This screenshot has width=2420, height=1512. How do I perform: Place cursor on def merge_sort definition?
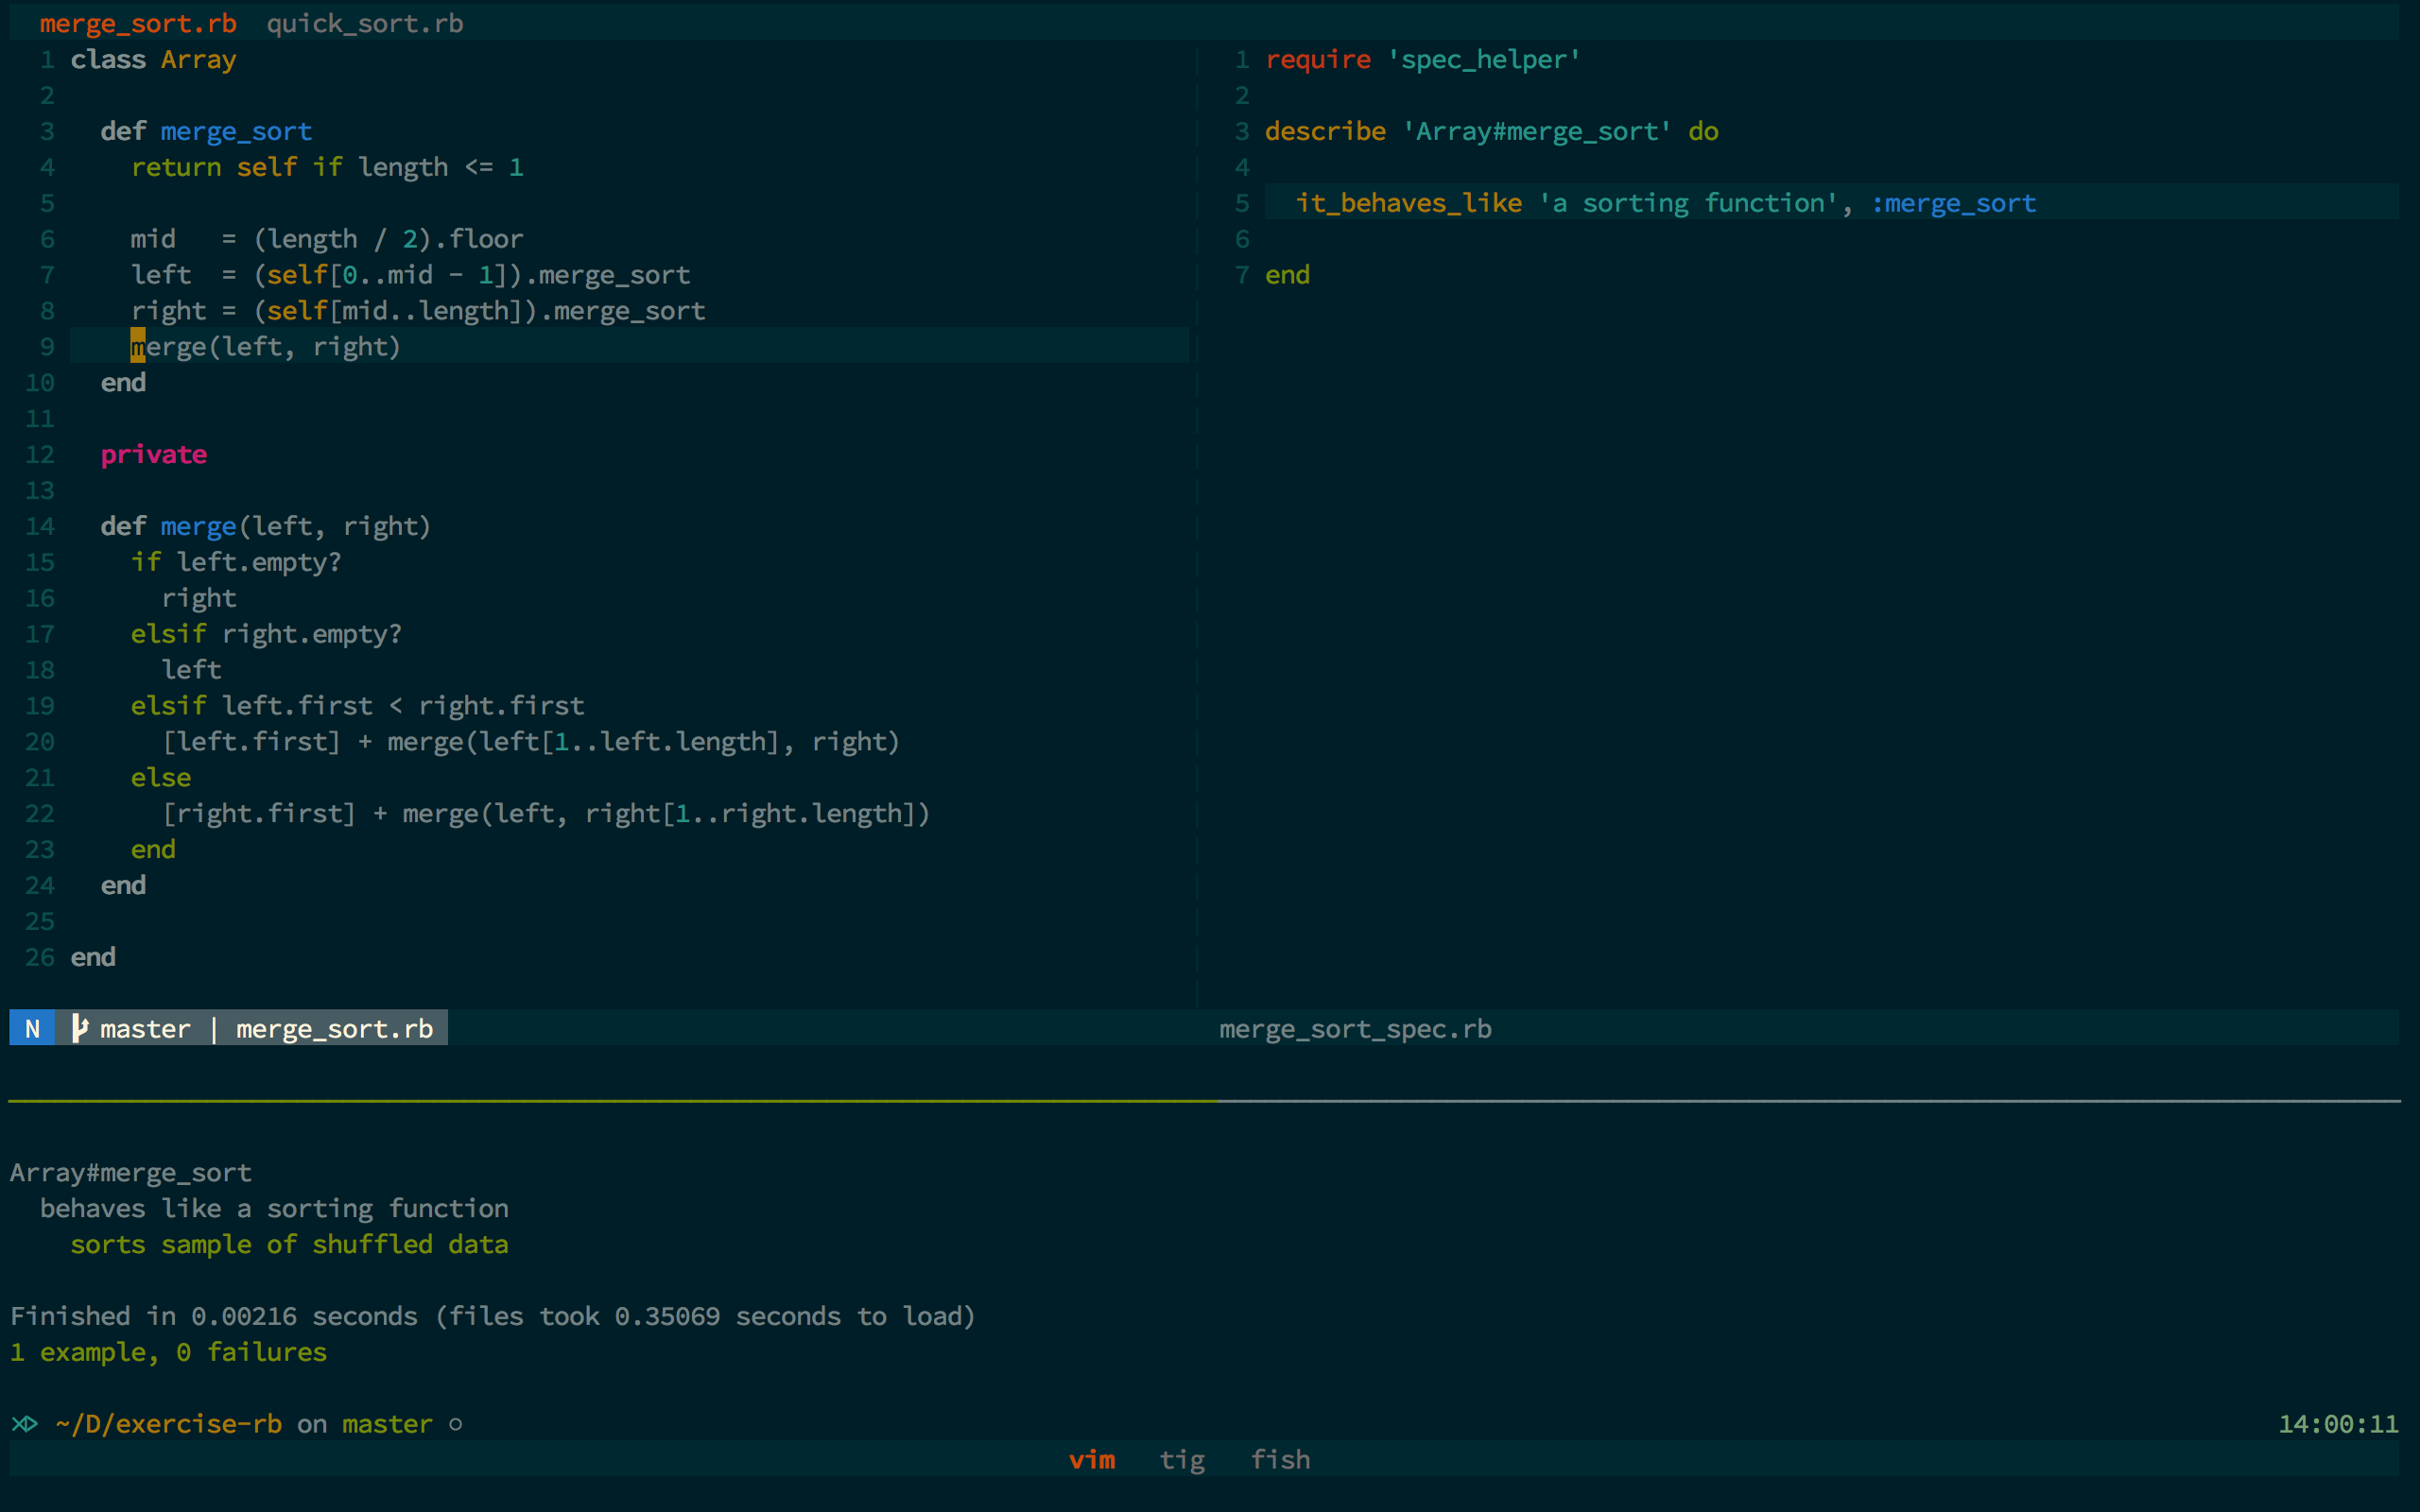coord(236,131)
